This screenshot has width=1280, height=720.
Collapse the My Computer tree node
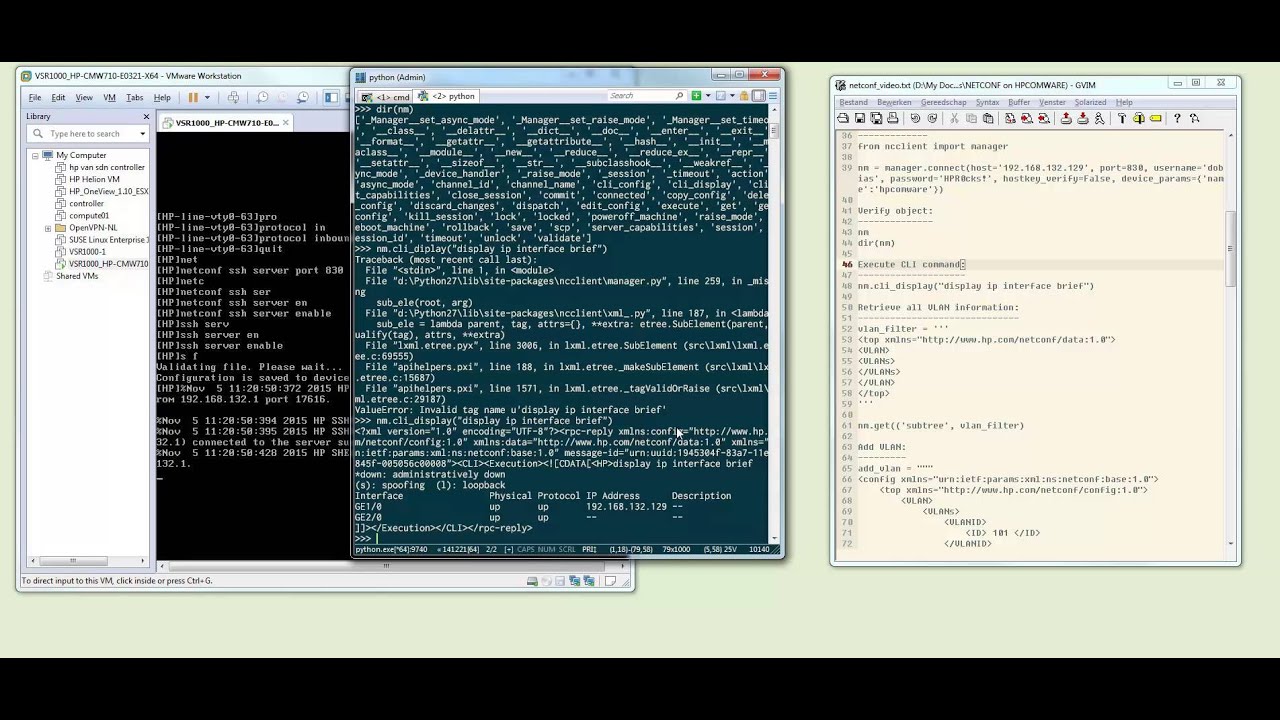coord(35,155)
